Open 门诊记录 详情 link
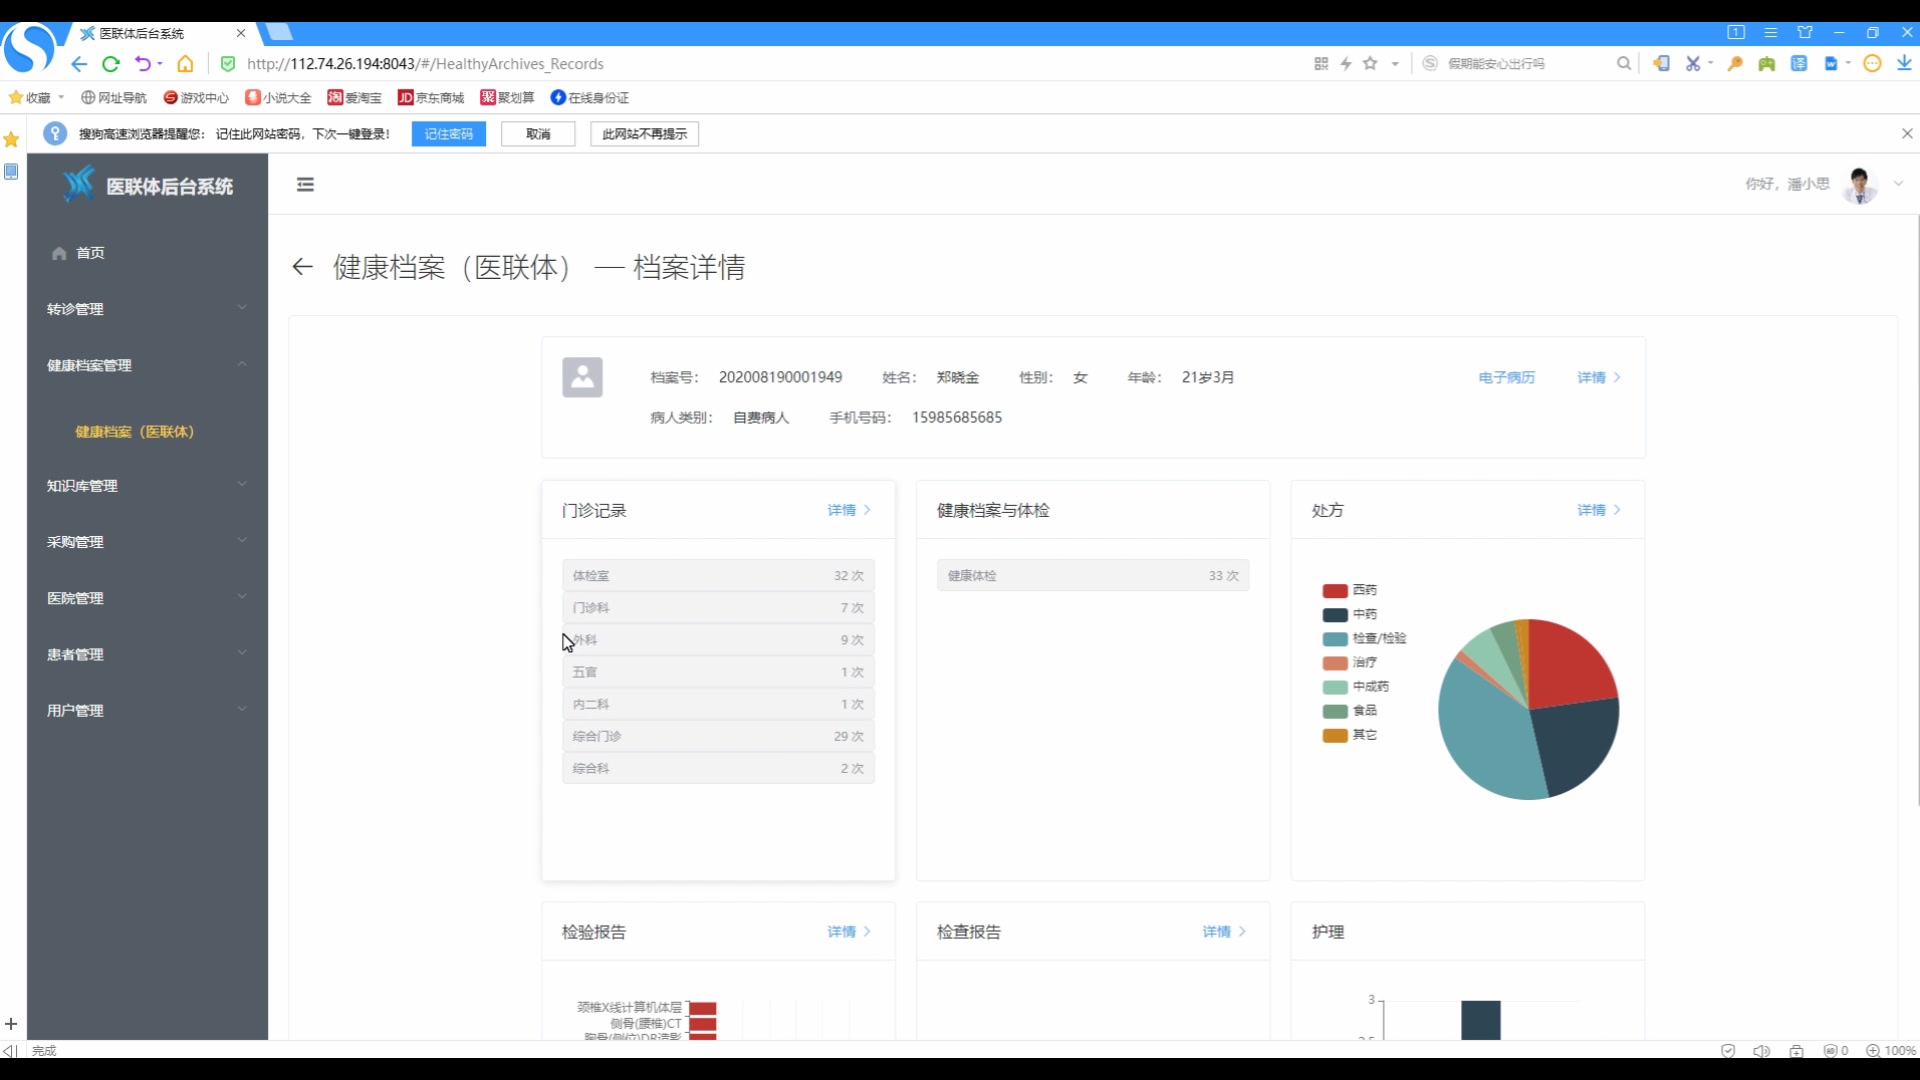 (848, 510)
